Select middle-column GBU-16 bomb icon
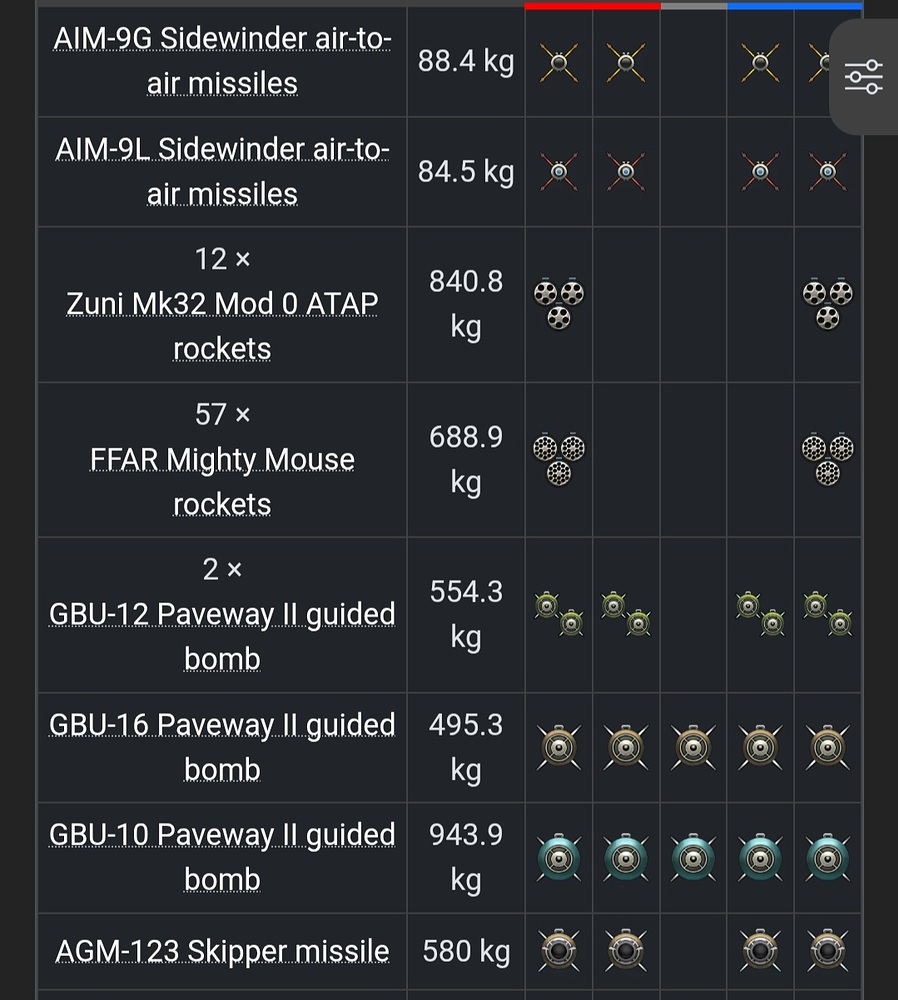This screenshot has height=1000, width=898. pos(693,747)
